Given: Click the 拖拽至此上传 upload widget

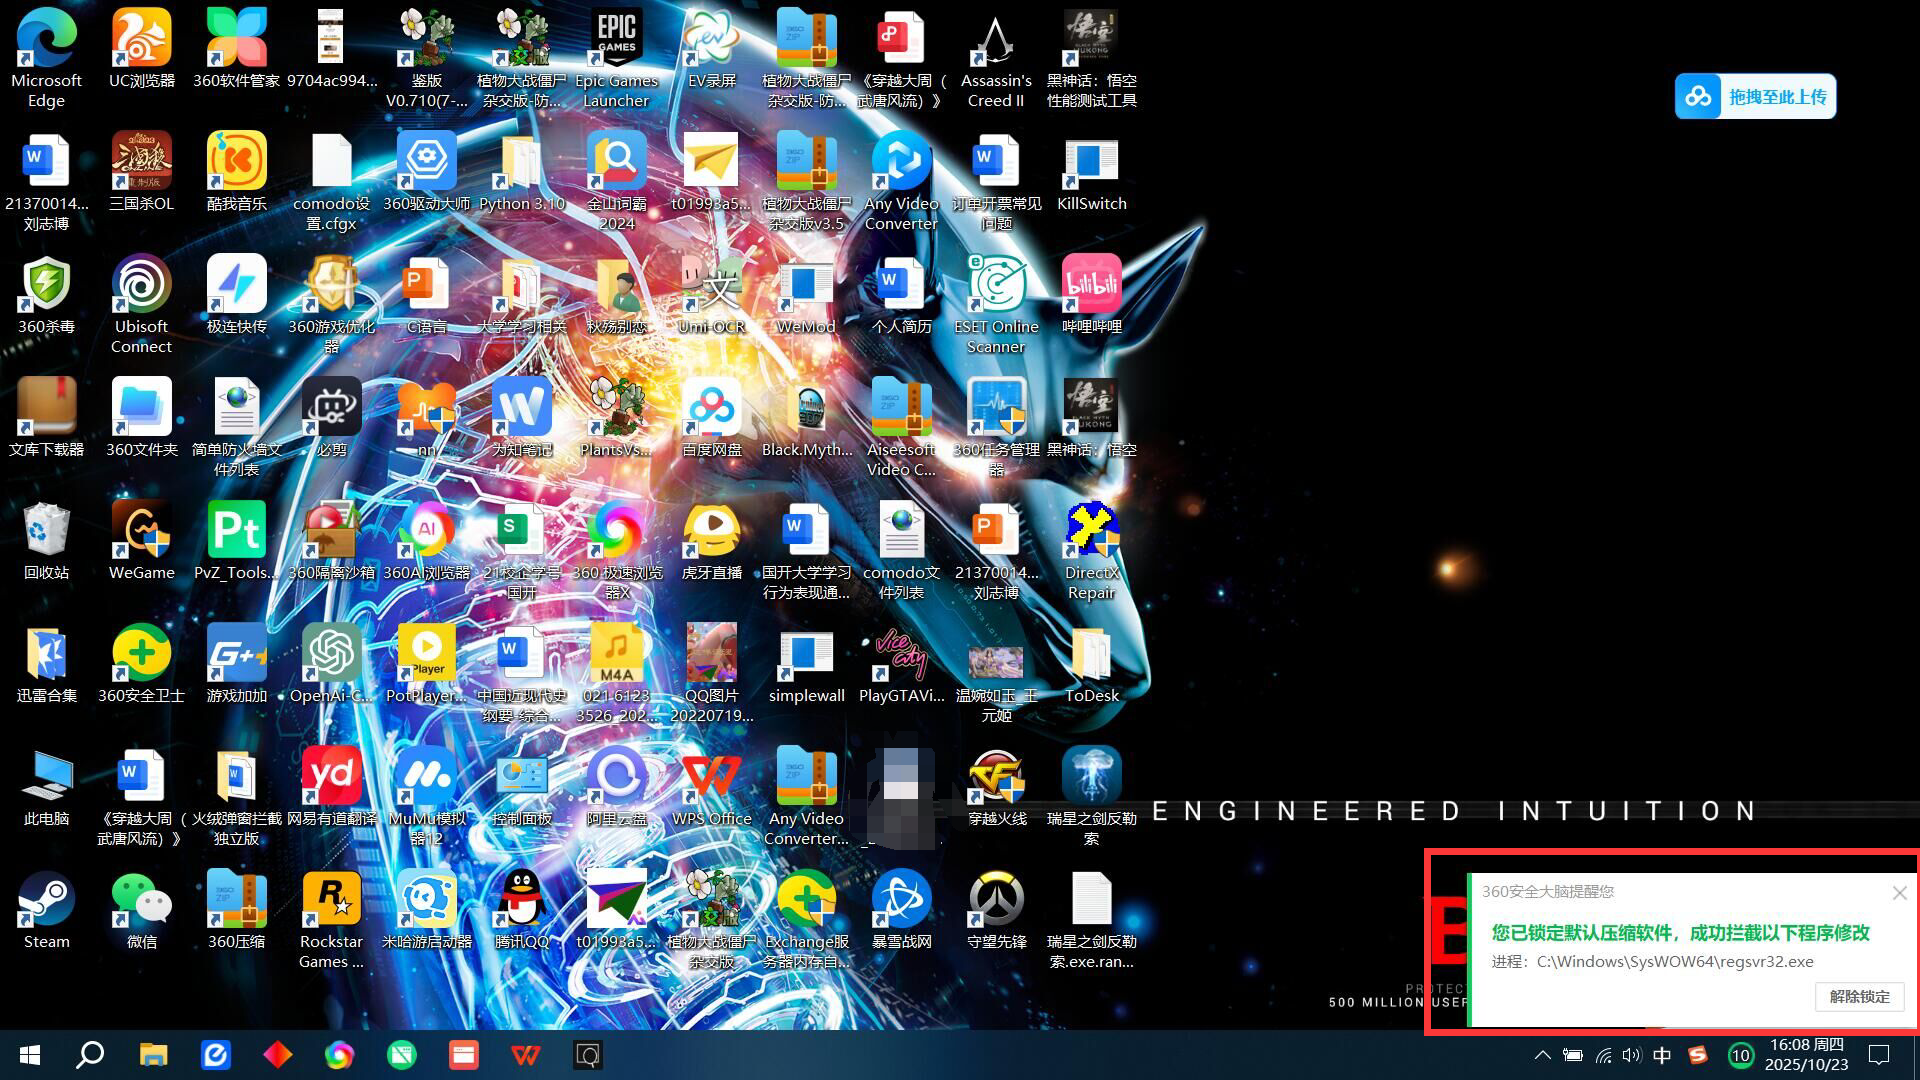Looking at the screenshot, I should pos(1755,96).
